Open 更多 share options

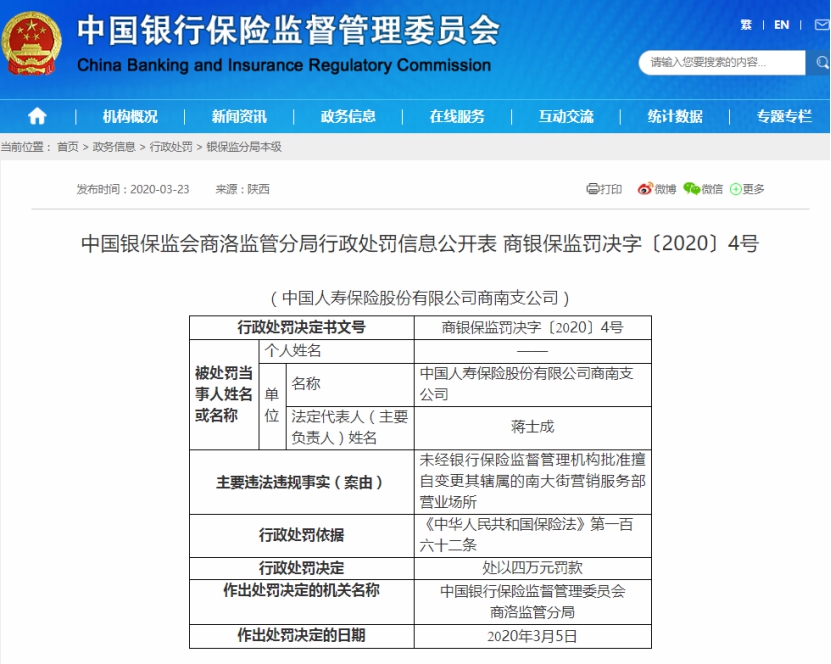tap(747, 189)
